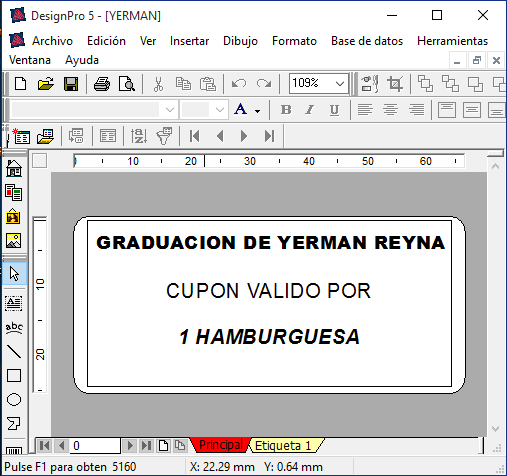Toggle italic formatting

[x=310, y=110]
